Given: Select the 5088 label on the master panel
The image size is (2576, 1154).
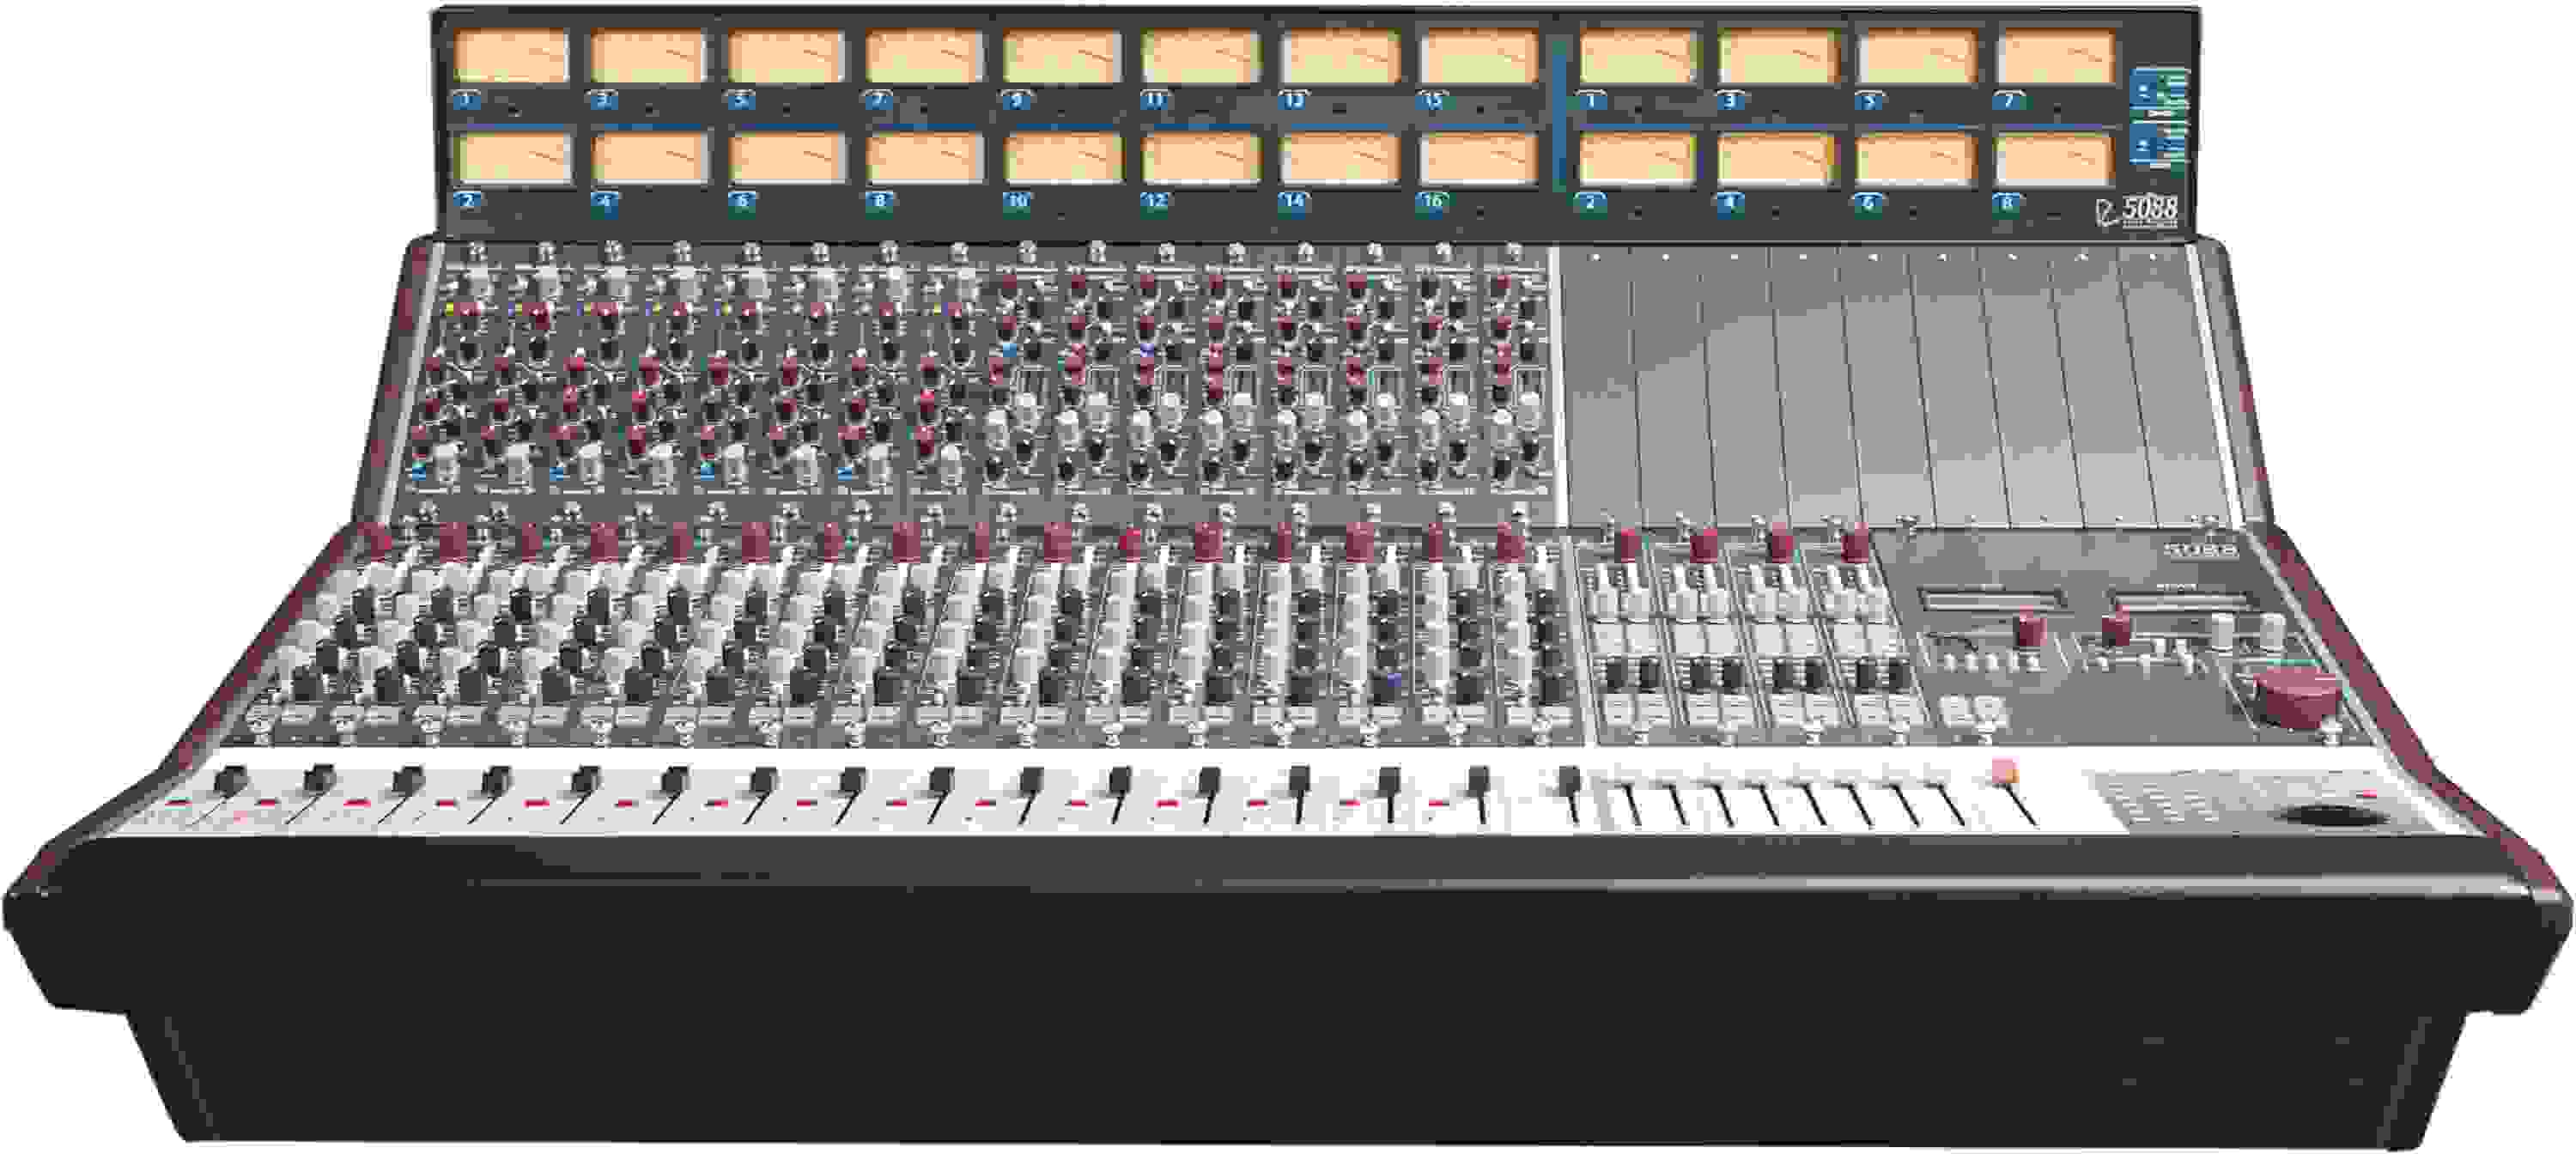Looking at the screenshot, I should tap(2200, 552).
